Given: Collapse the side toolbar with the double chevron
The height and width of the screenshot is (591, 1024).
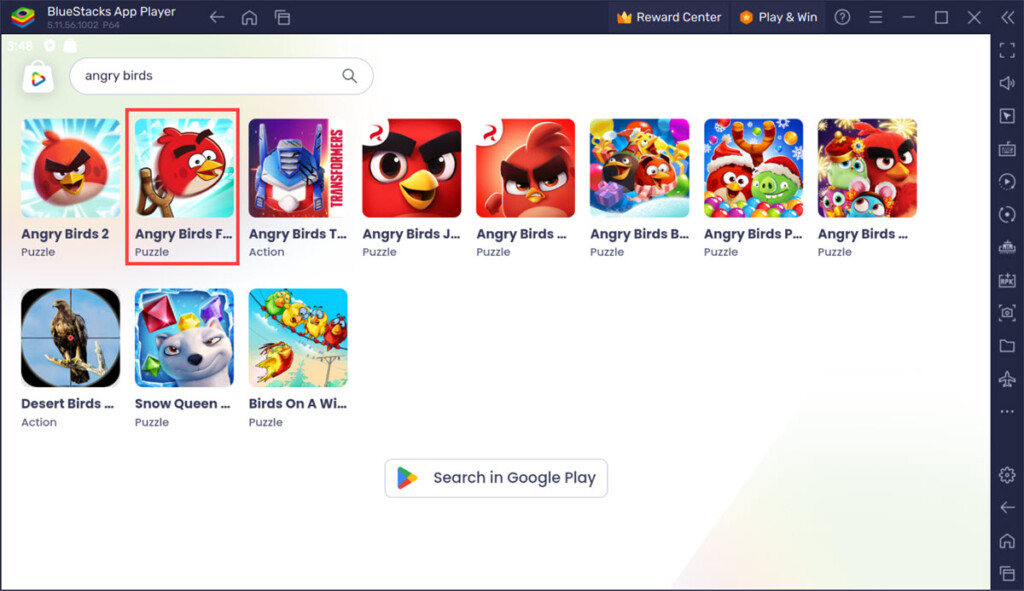Looking at the screenshot, I should [1008, 18].
